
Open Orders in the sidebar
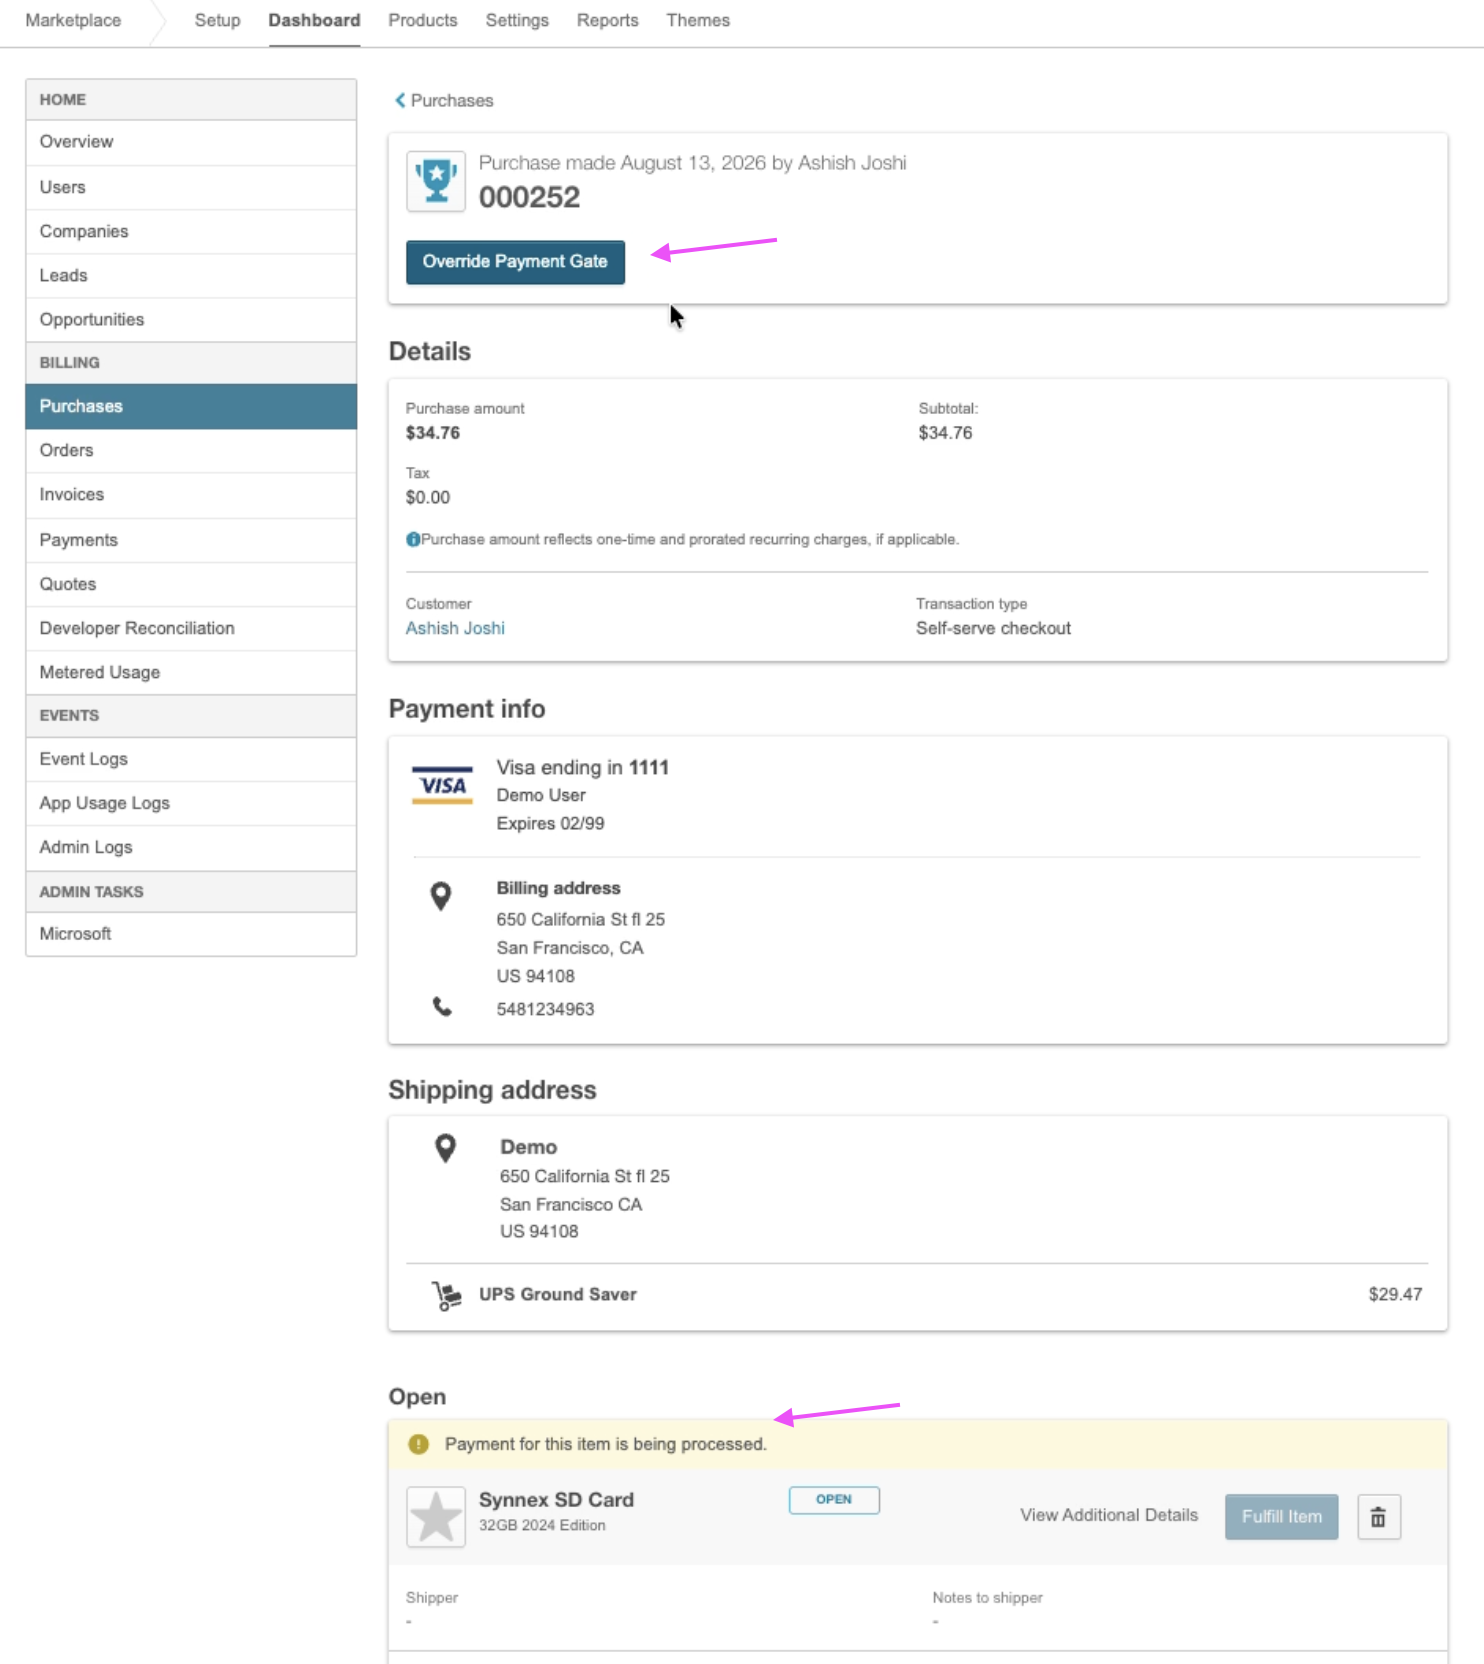tap(191, 450)
